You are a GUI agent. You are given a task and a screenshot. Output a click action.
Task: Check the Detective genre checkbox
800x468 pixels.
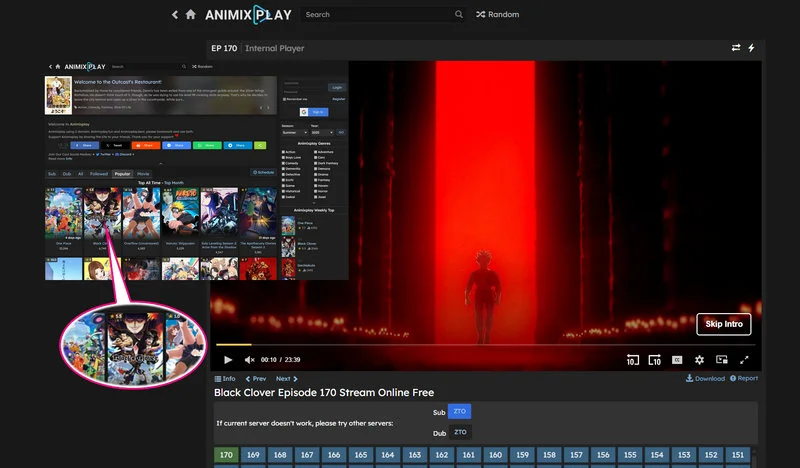pos(284,175)
